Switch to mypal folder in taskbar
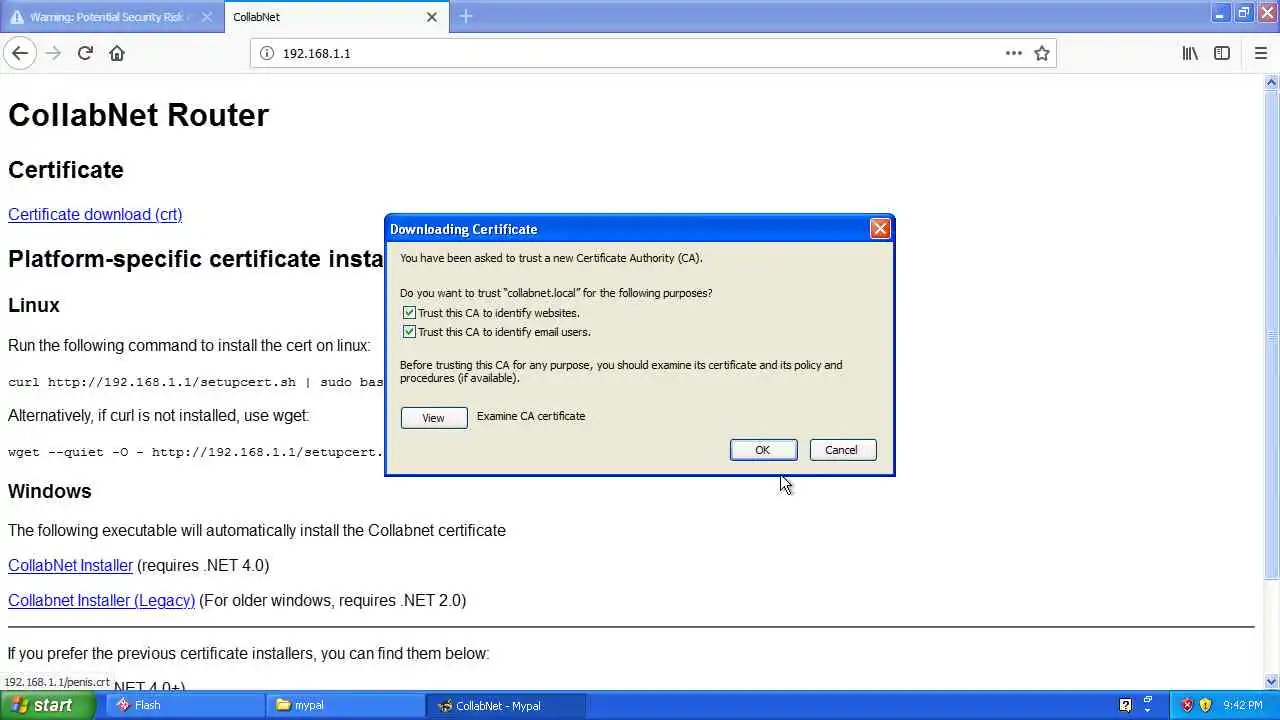Image resolution: width=1280 pixels, height=720 pixels. (x=345, y=705)
